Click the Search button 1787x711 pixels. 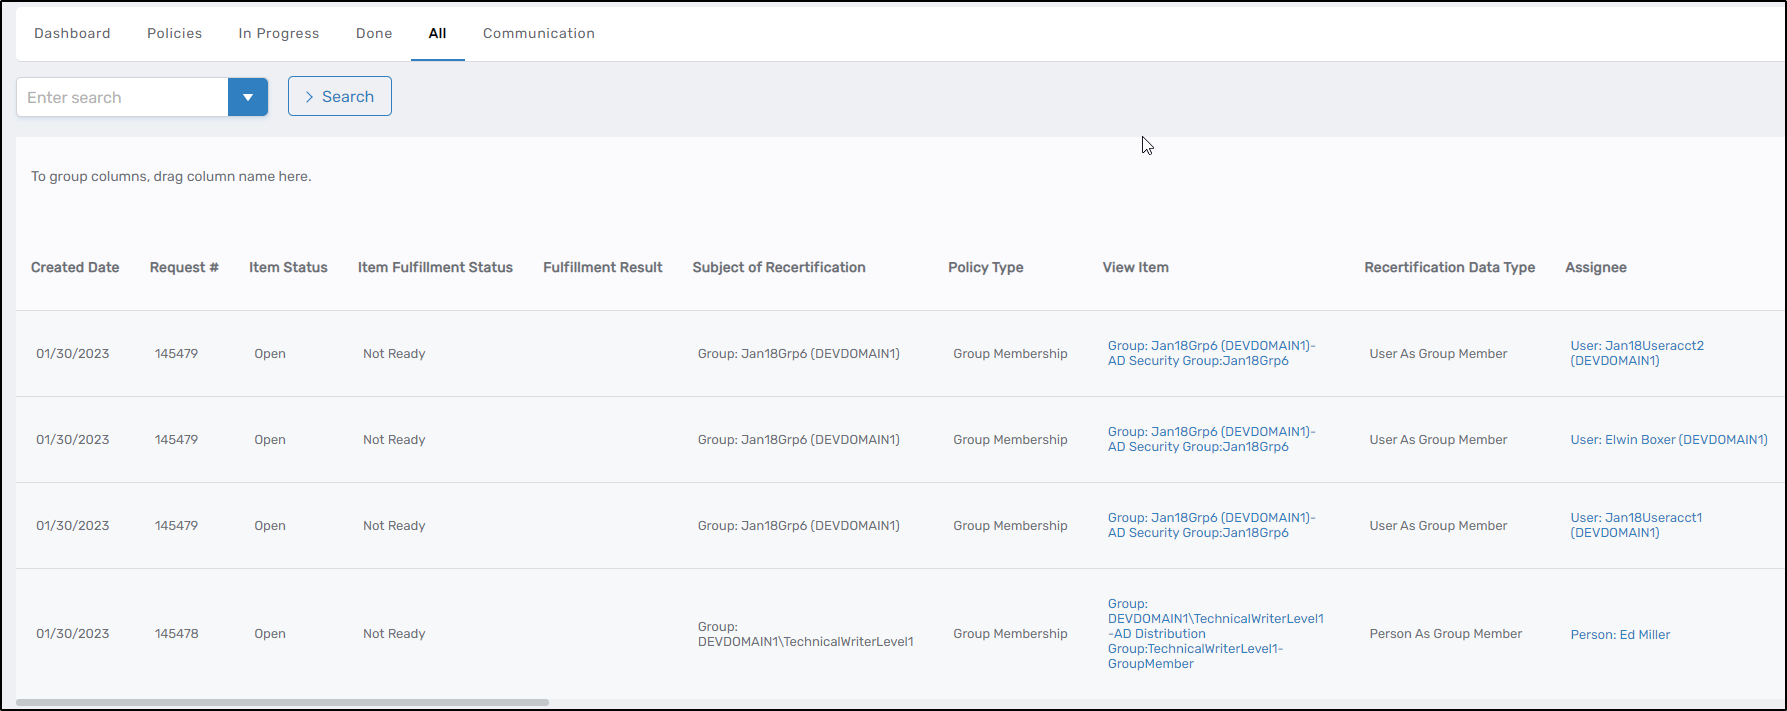pos(339,97)
